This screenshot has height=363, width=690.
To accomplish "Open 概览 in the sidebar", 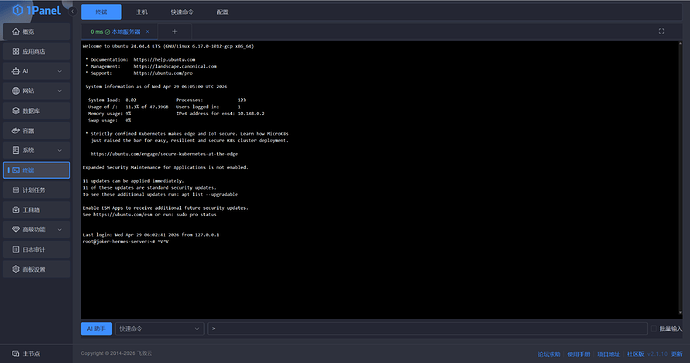I will click(x=37, y=31).
